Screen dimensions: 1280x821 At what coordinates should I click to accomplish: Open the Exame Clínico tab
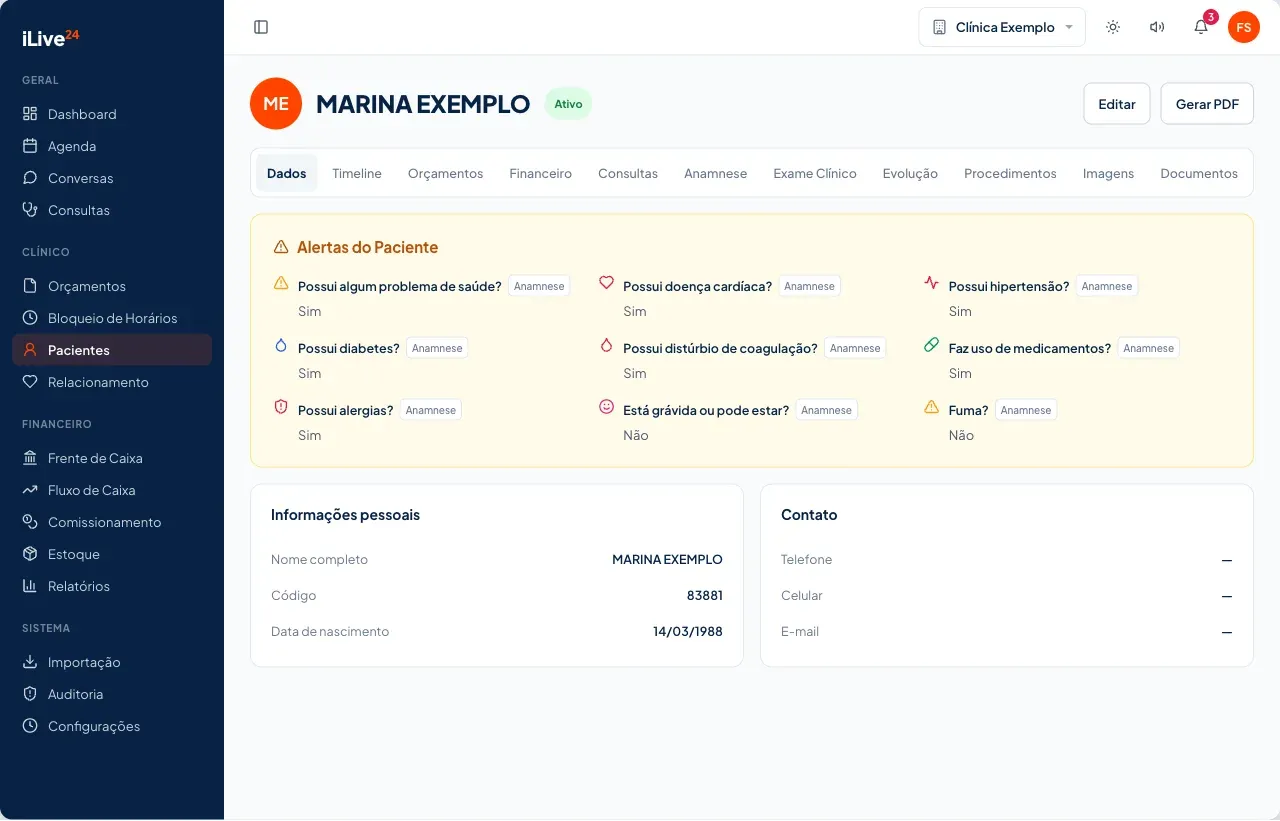tap(815, 173)
